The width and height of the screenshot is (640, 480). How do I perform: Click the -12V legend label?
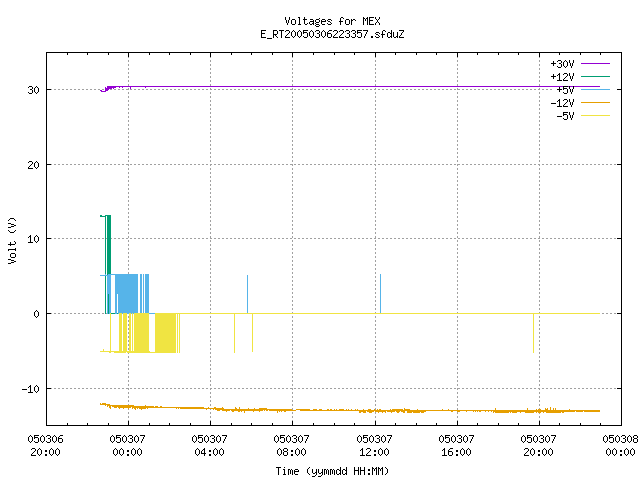pyautogui.click(x=562, y=103)
